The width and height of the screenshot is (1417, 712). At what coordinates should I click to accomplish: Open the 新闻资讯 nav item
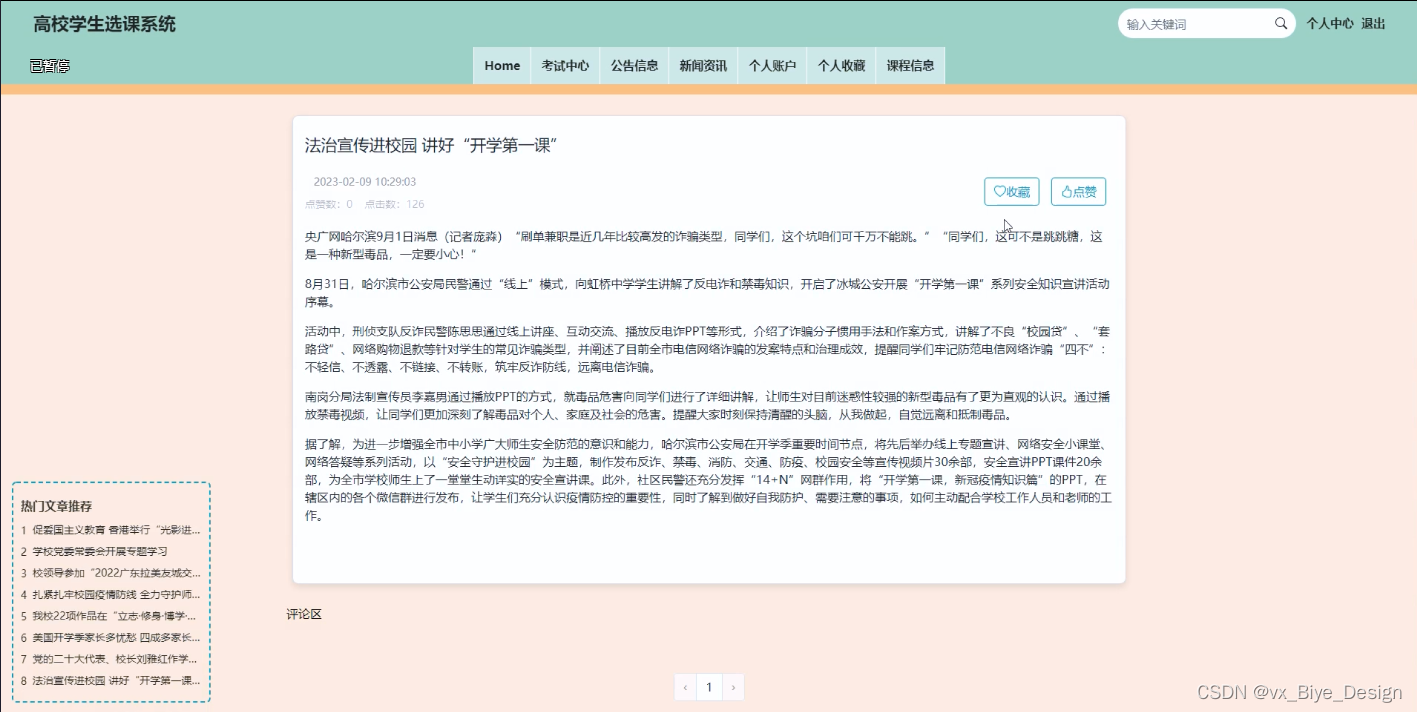[x=703, y=66]
